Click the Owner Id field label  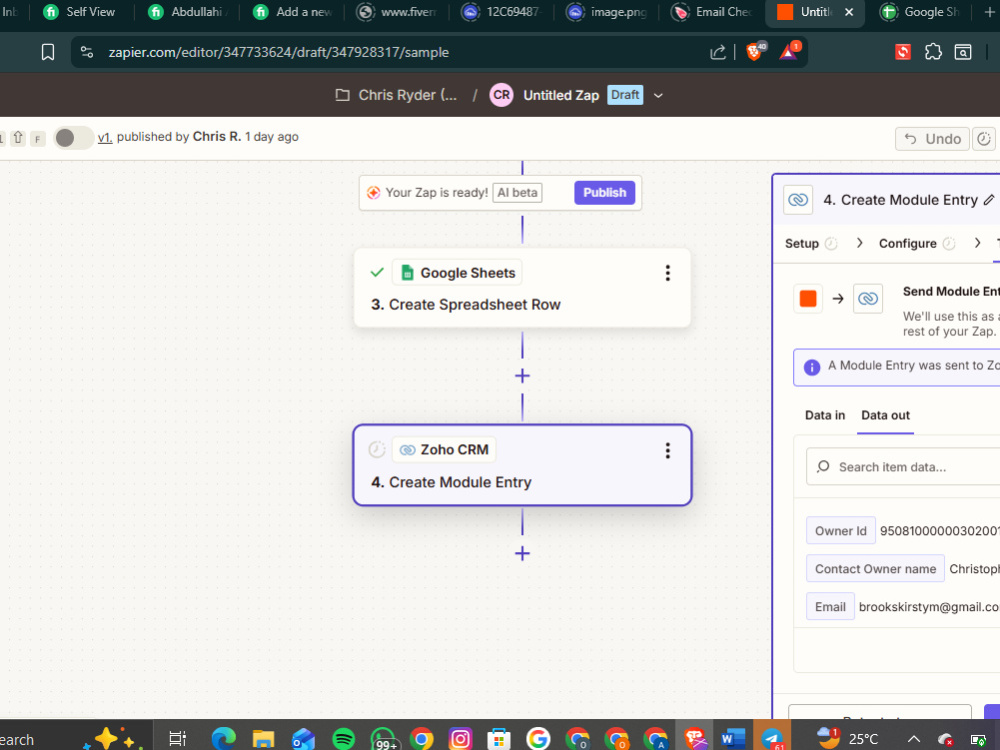(x=841, y=531)
